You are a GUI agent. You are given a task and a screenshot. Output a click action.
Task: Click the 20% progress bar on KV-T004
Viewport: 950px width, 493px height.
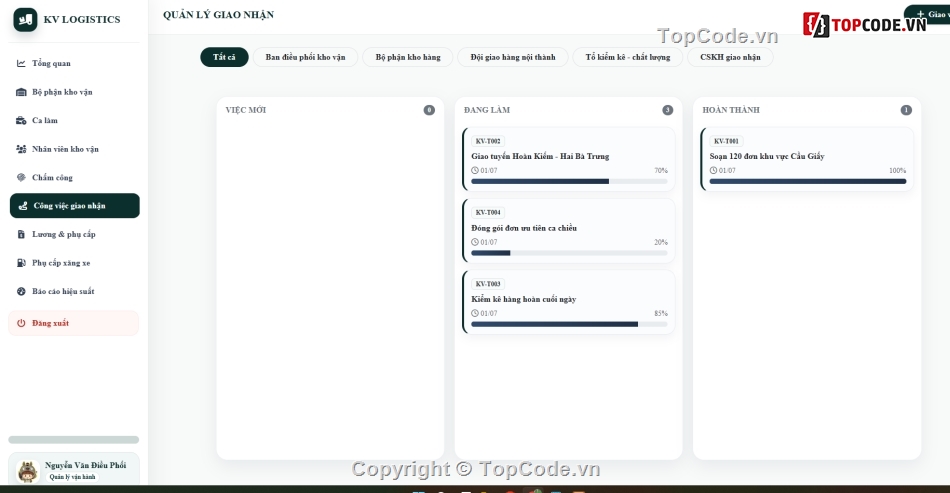tap(570, 253)
